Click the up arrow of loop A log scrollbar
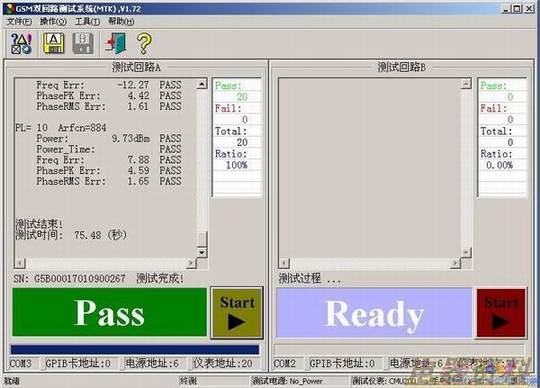Image resolution: width=540 pixels, height=388 pixels. 202,84
